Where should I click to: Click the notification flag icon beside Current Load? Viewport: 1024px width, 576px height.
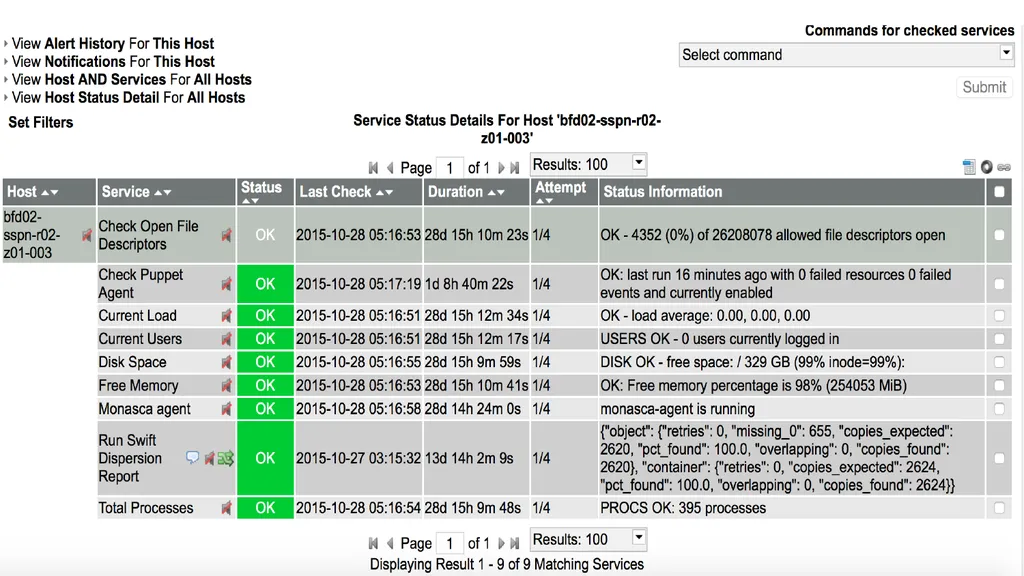[x=226, y=315]
